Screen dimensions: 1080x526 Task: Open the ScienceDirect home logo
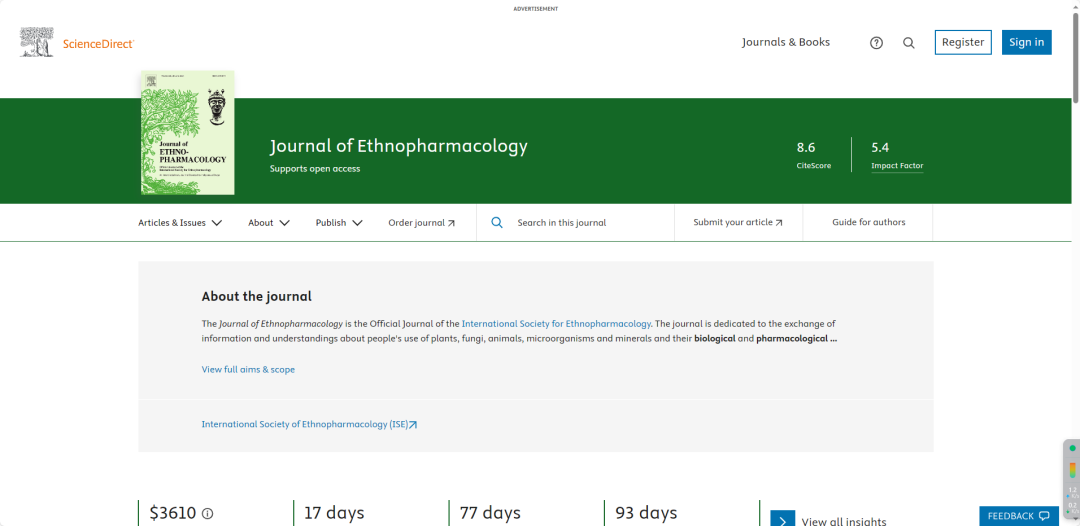click(x=98, y=43)
